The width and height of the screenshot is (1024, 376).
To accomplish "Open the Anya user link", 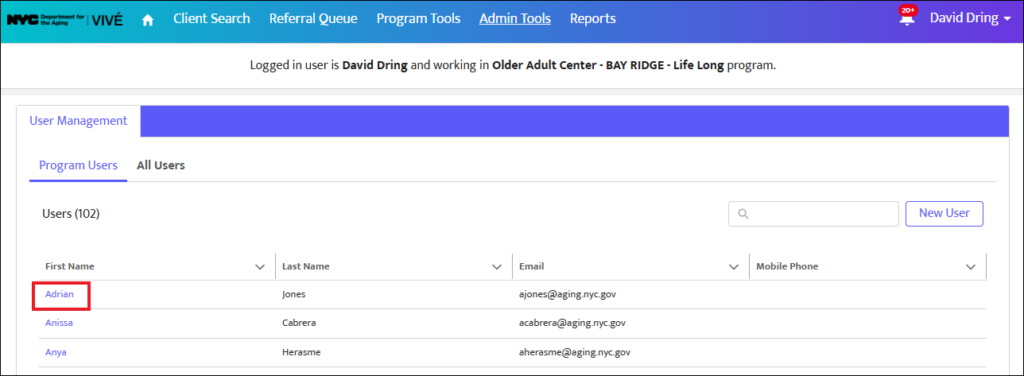I will [x=56, y=352].
